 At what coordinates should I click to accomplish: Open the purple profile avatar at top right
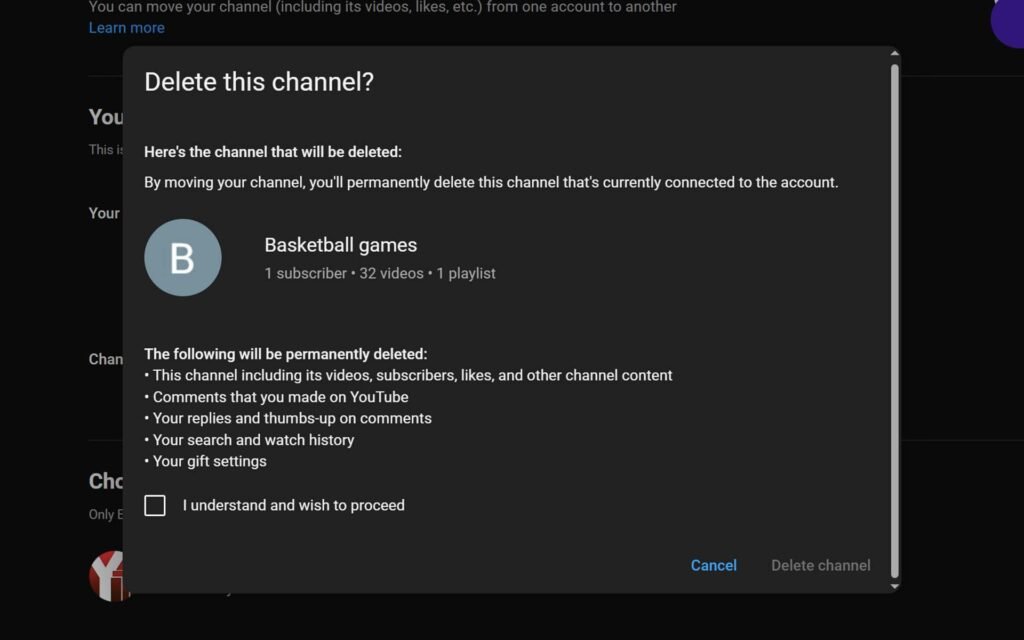tap(1008, 22)
